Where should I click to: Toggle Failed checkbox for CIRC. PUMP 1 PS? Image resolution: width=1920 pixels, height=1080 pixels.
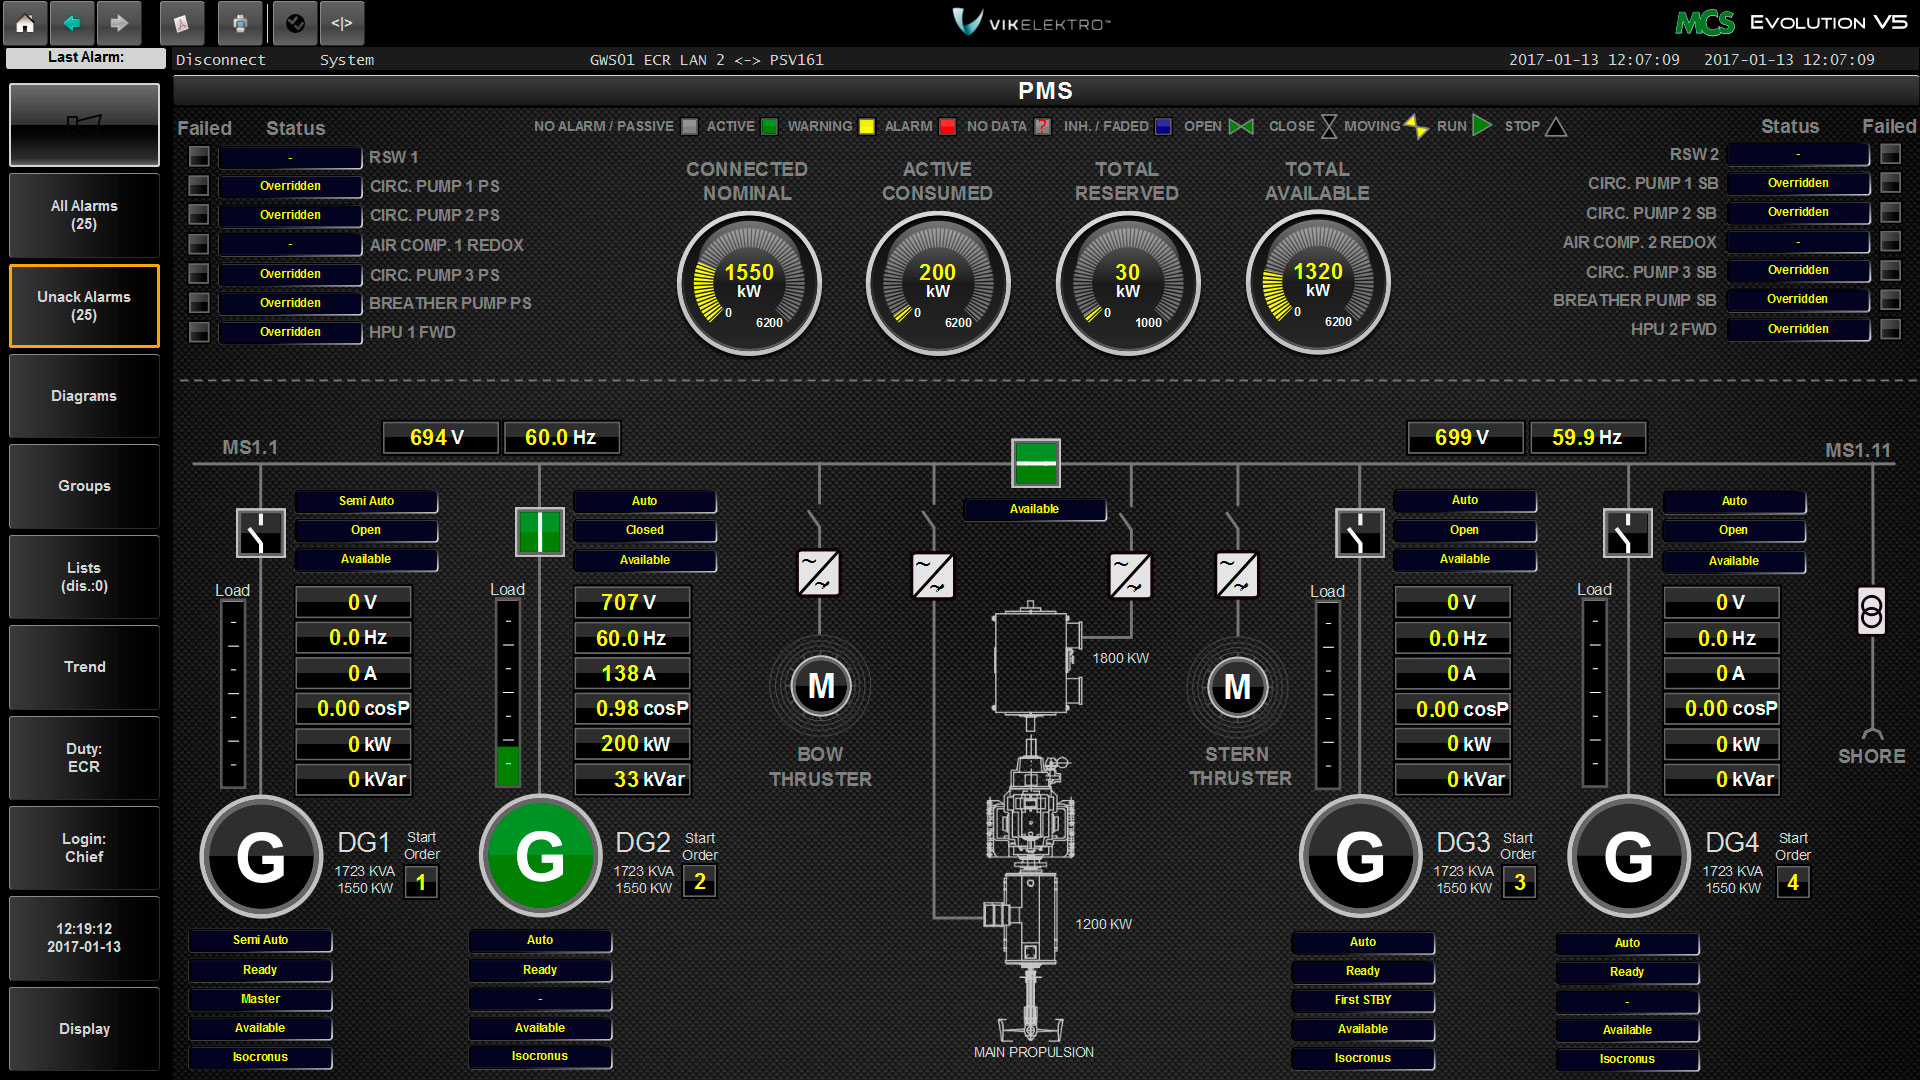coord(199,186)
